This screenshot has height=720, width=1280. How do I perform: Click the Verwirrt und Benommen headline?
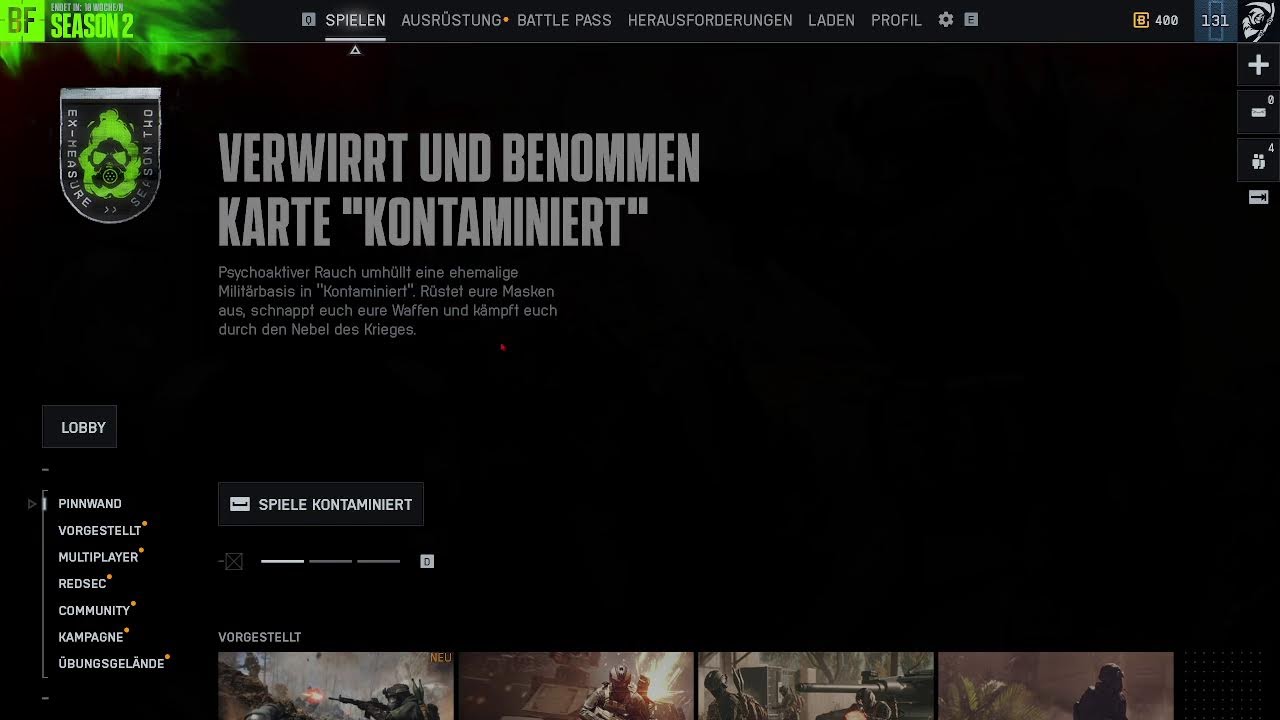tap(459, 189)
